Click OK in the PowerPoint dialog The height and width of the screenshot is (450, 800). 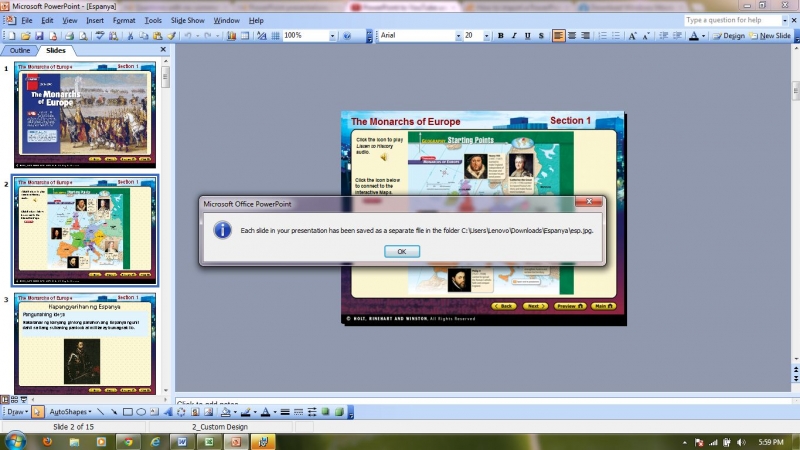coord(401,251)
